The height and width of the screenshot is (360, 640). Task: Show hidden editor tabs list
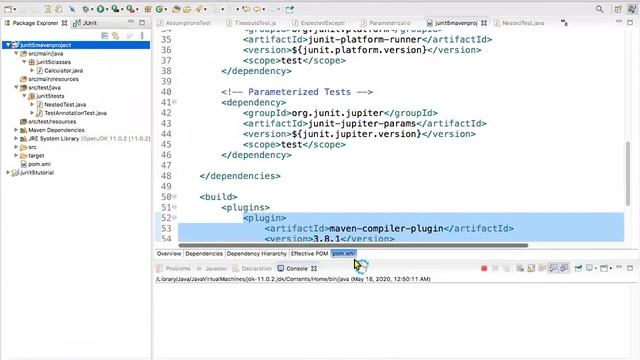(x=564, y=23)
